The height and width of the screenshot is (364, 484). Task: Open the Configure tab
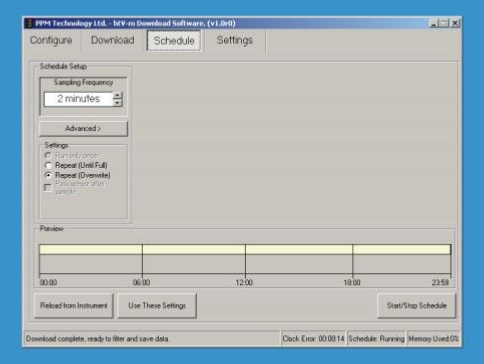51,40
